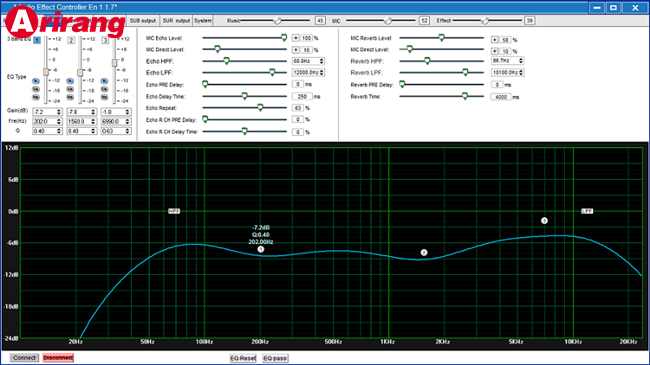
Task: Select EQ band 2 button
Action: click(x=71, y=40)
